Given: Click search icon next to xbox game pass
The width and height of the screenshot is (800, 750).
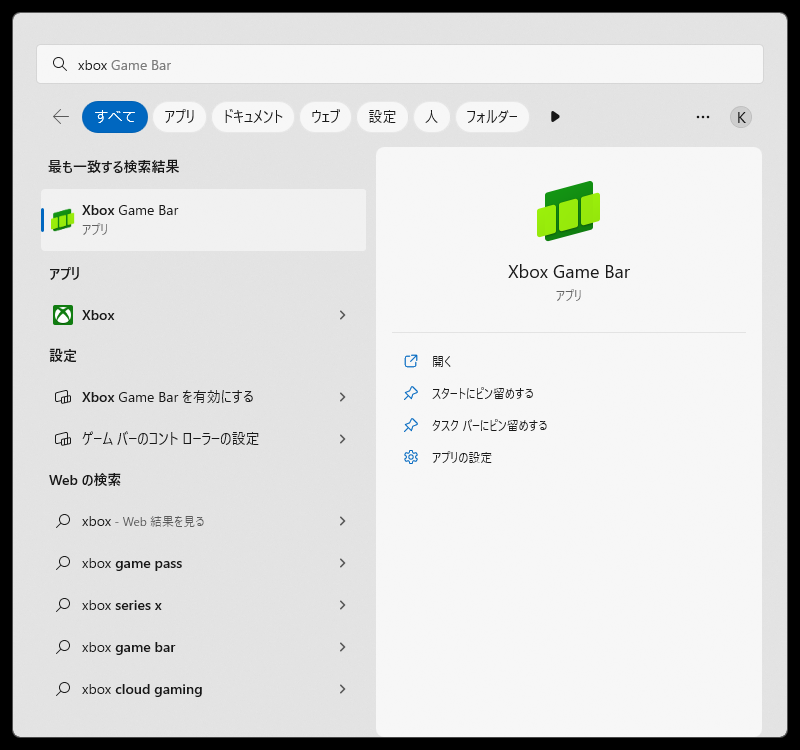Looking at the screenshot, I should click(63, 563).
